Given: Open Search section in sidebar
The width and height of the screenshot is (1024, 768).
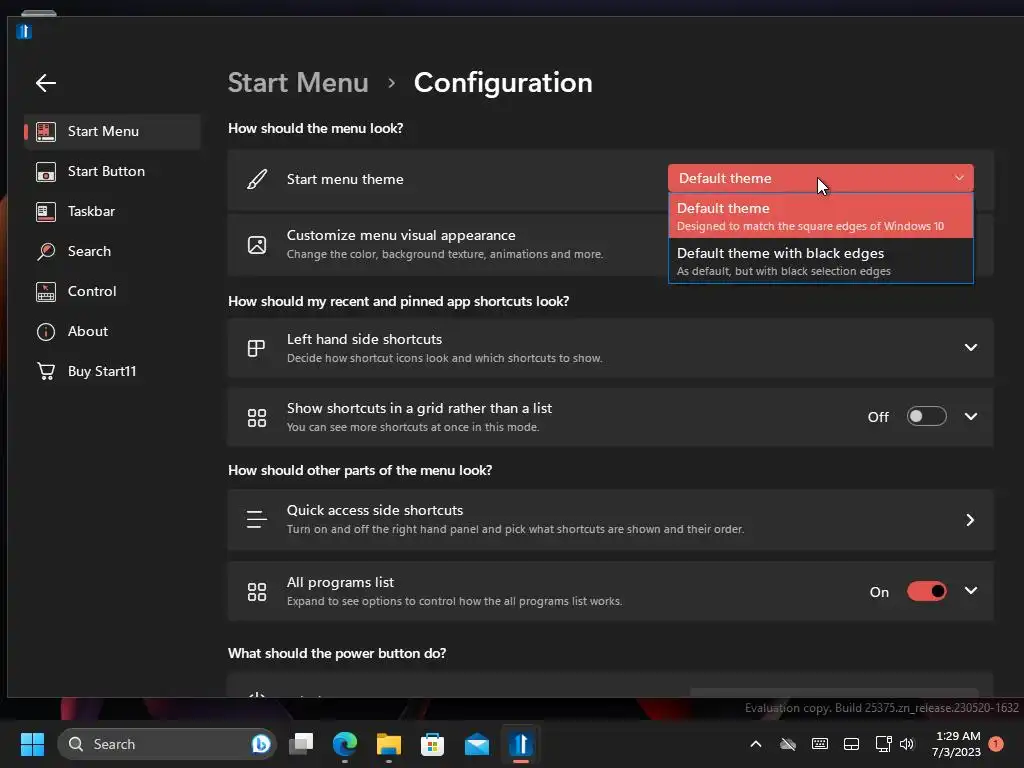Looking at the screenshot, I should (x=112, y=251).
